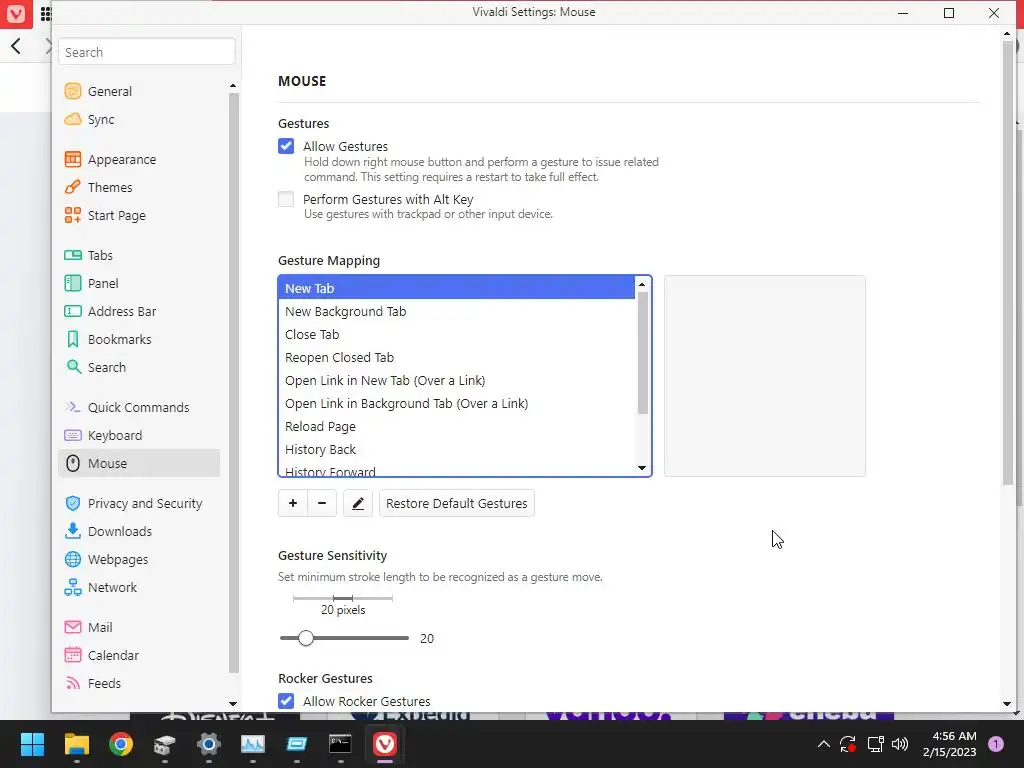
Task: Open Search settings magnifier icon
Action: [x=72, y=368]
